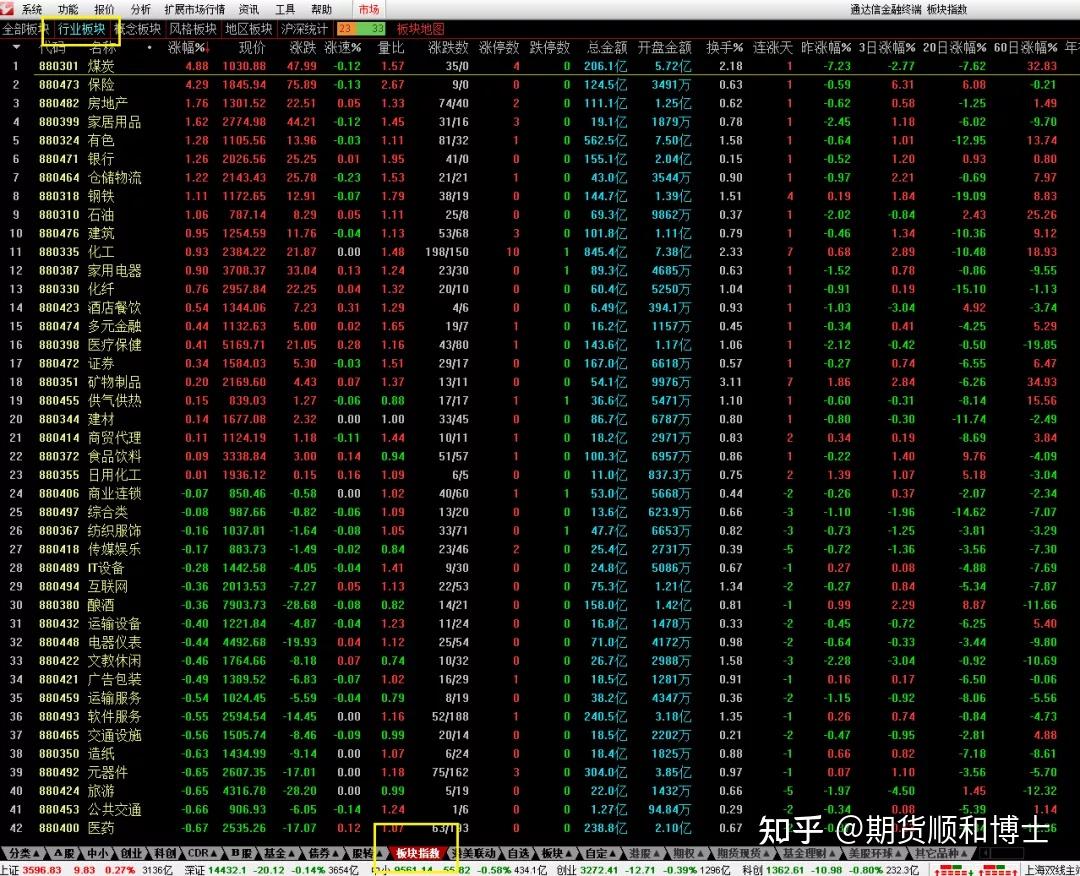Click the 科创 index value 1362.61
Image resolution: width=1080 pixels, height=876 pixels.
pos(783,870)
